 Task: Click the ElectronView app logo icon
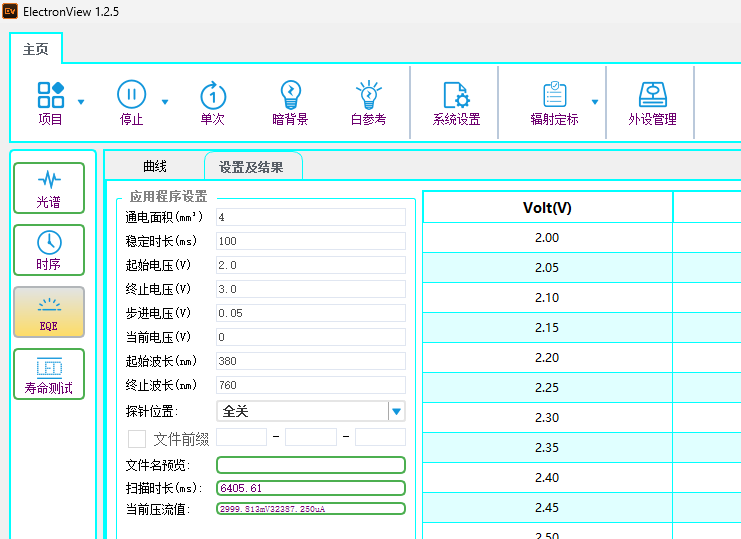pyautogui.click(x=10, y=11)
